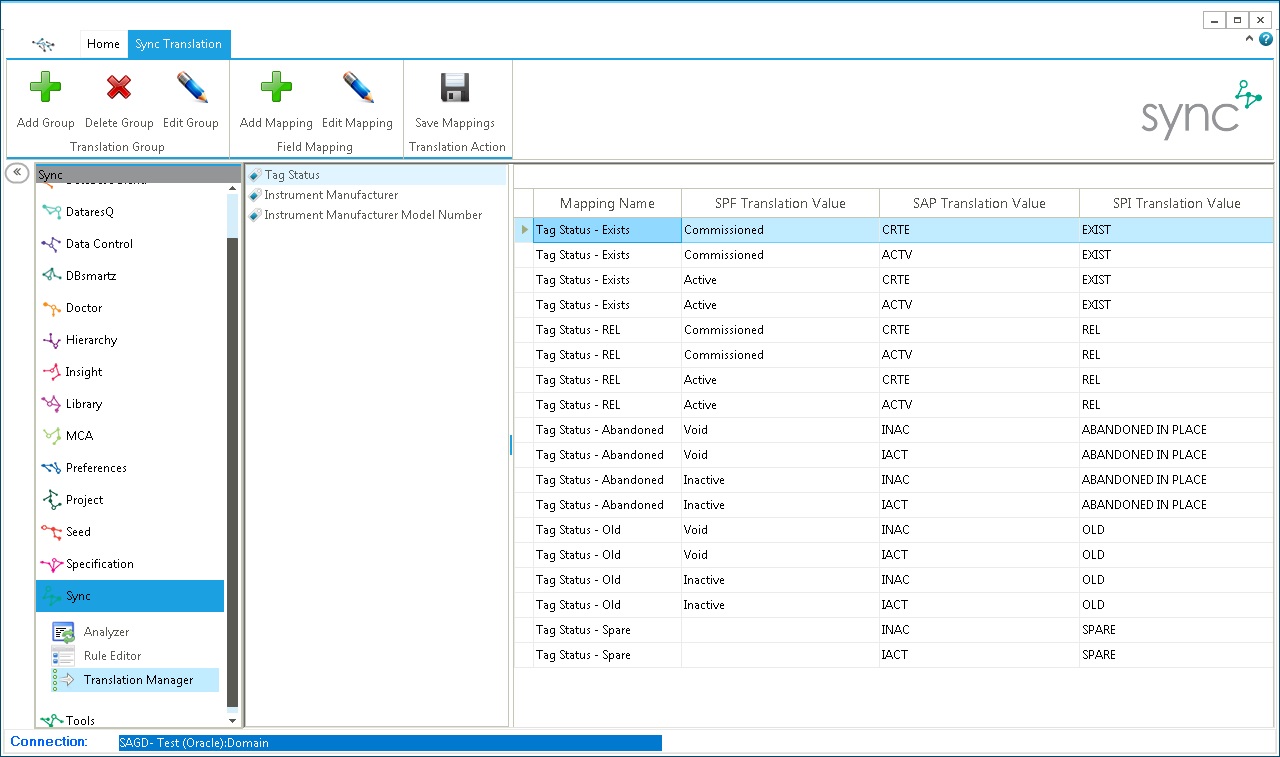Viewport: 1280px width, 757px height.
Task: Open the help question mark icon
Action: pos(1266,39)
